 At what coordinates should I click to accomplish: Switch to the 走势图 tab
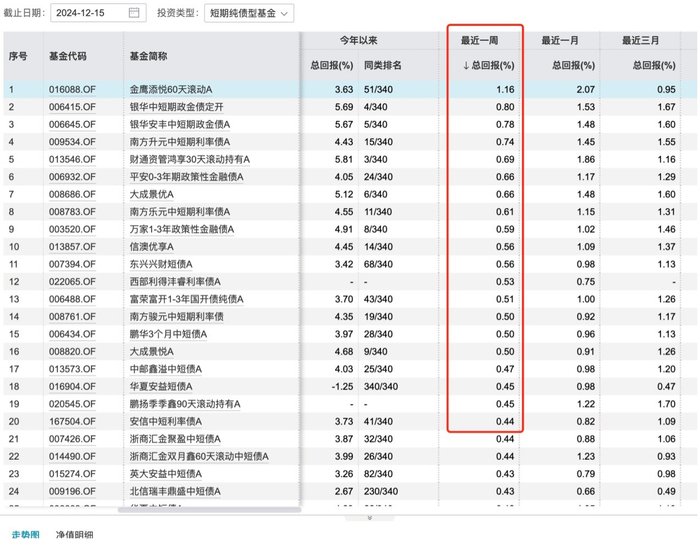click(25, 534)
